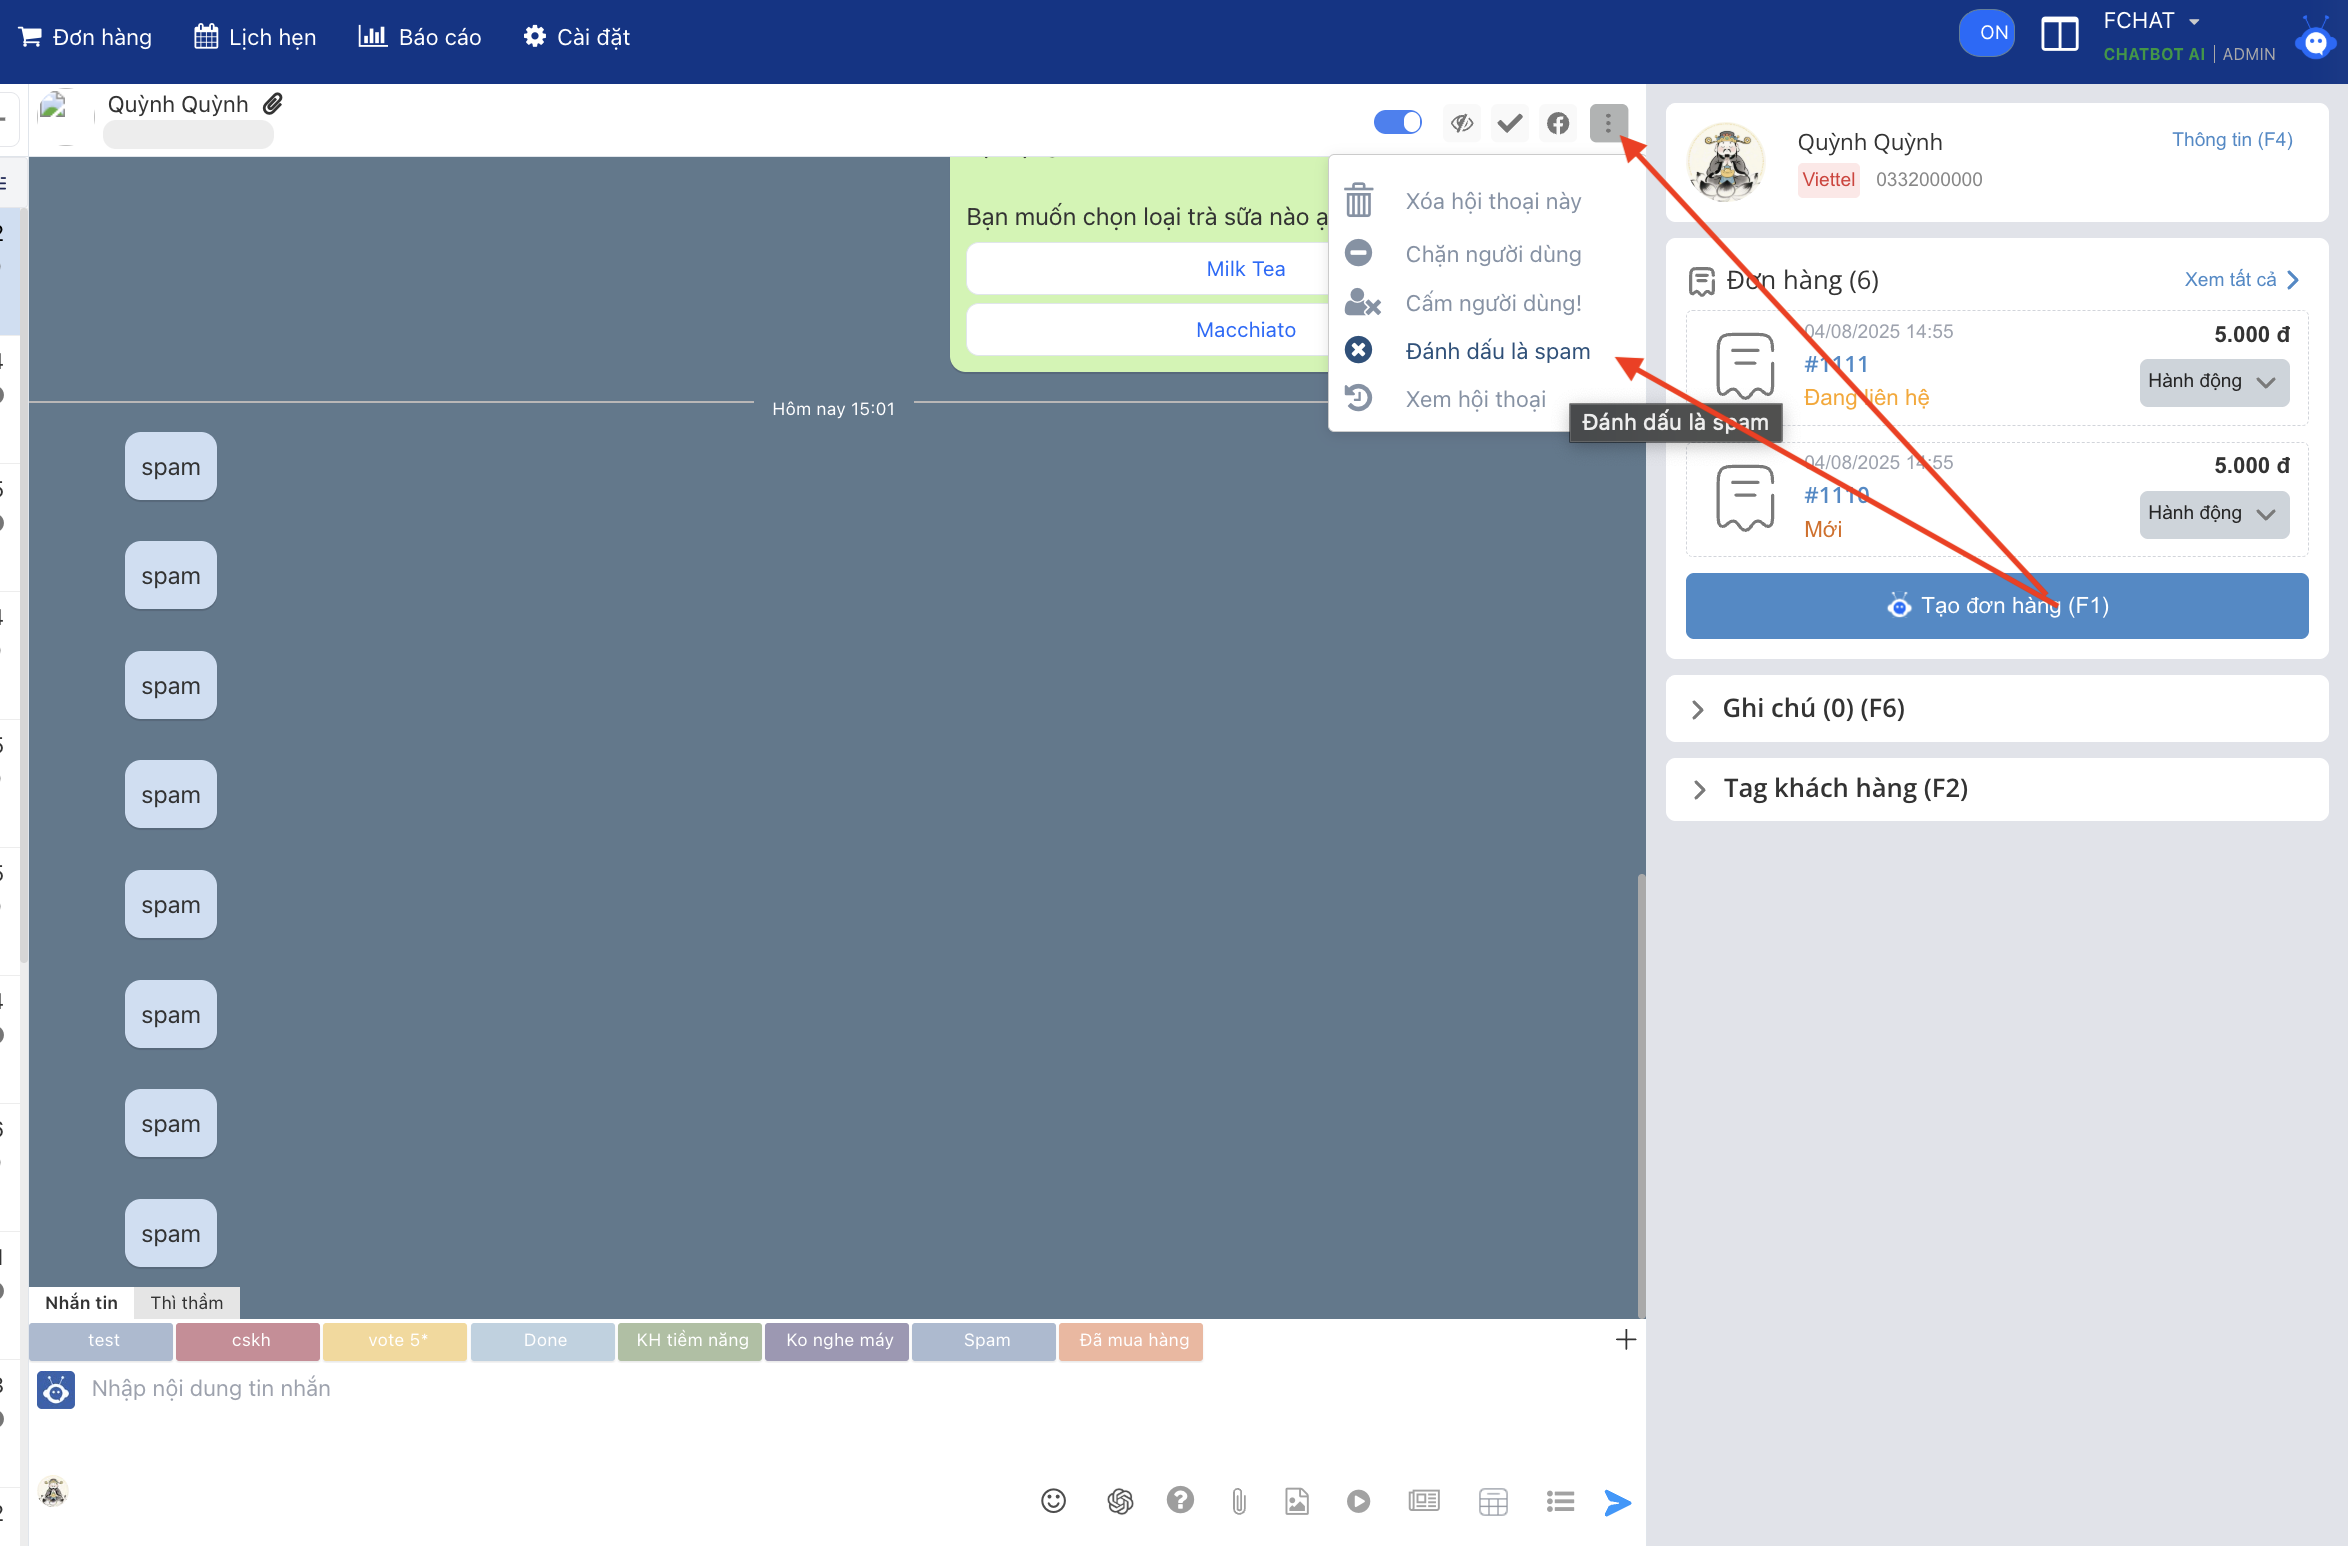Screen dimensions: 2348x1546
Task: Click the image upload icon
Action: coord(1297,1501)
